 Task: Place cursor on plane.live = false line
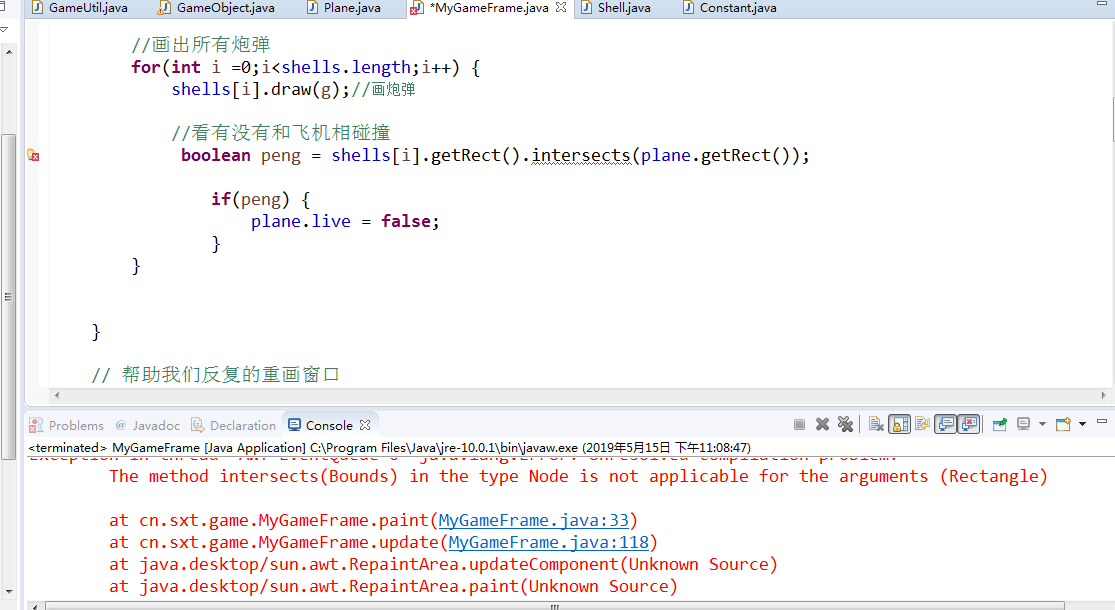345,221
